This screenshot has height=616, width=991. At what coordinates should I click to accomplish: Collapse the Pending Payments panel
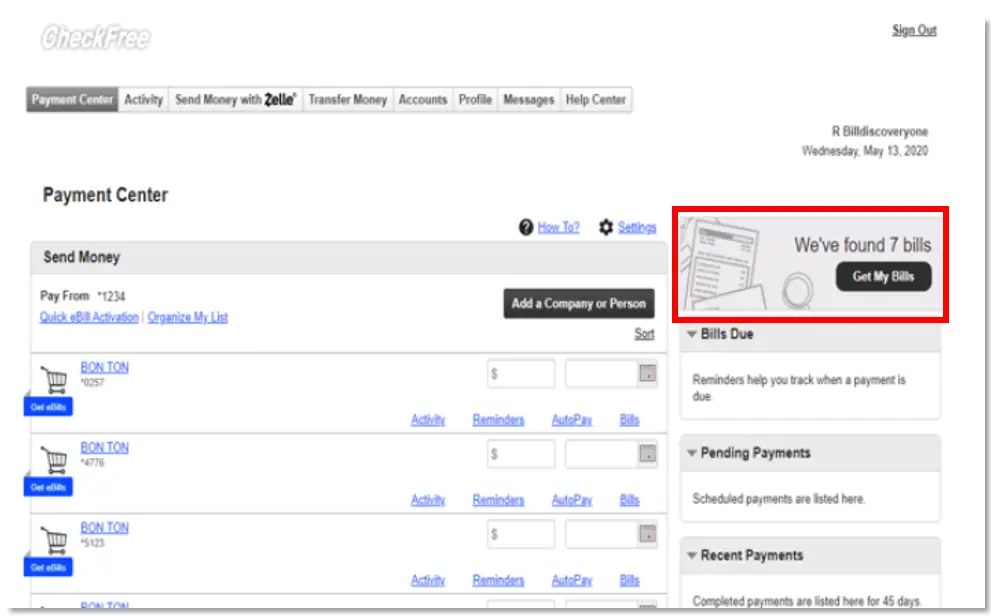click(x=691, y=453)
